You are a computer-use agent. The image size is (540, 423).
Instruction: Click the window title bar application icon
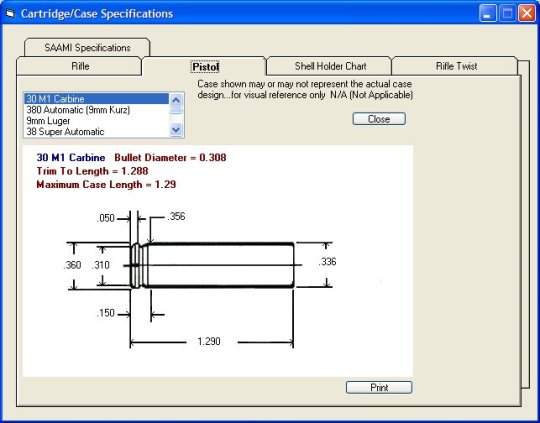click(x=11, y=14)
